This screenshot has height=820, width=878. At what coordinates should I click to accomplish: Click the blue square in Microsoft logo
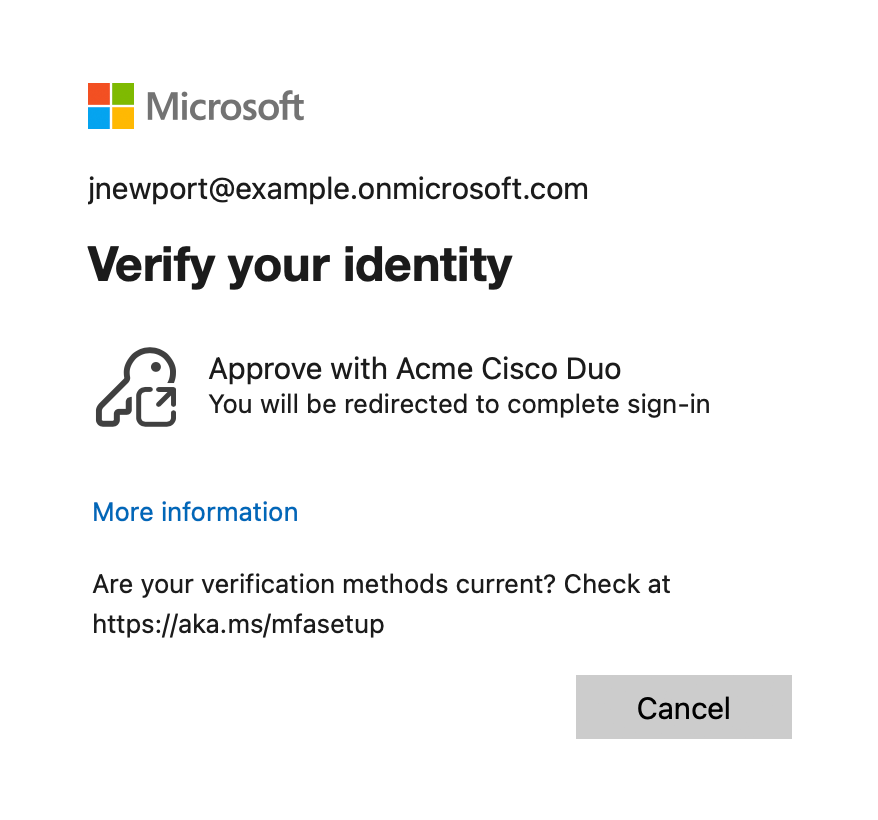pyautogui.click(x=99, y=119)
